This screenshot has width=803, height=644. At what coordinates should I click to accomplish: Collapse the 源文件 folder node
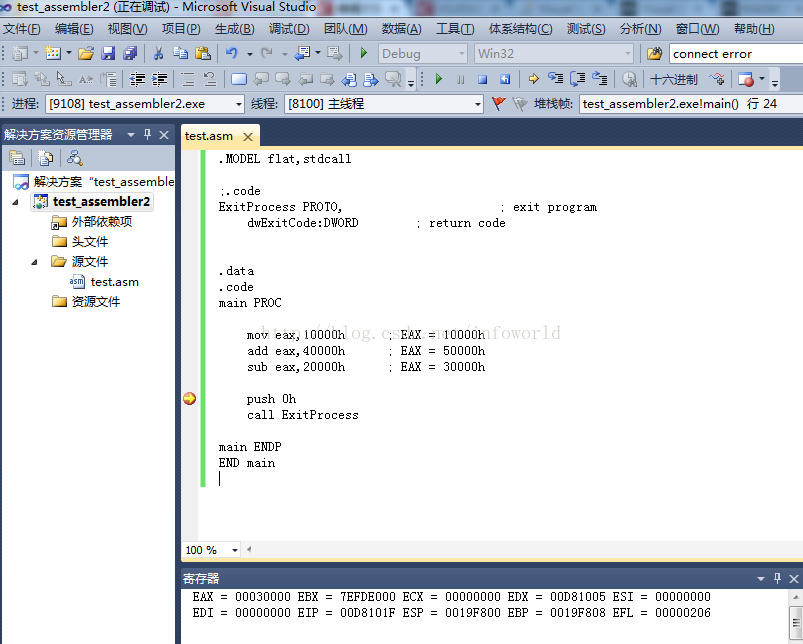(35, 262)
